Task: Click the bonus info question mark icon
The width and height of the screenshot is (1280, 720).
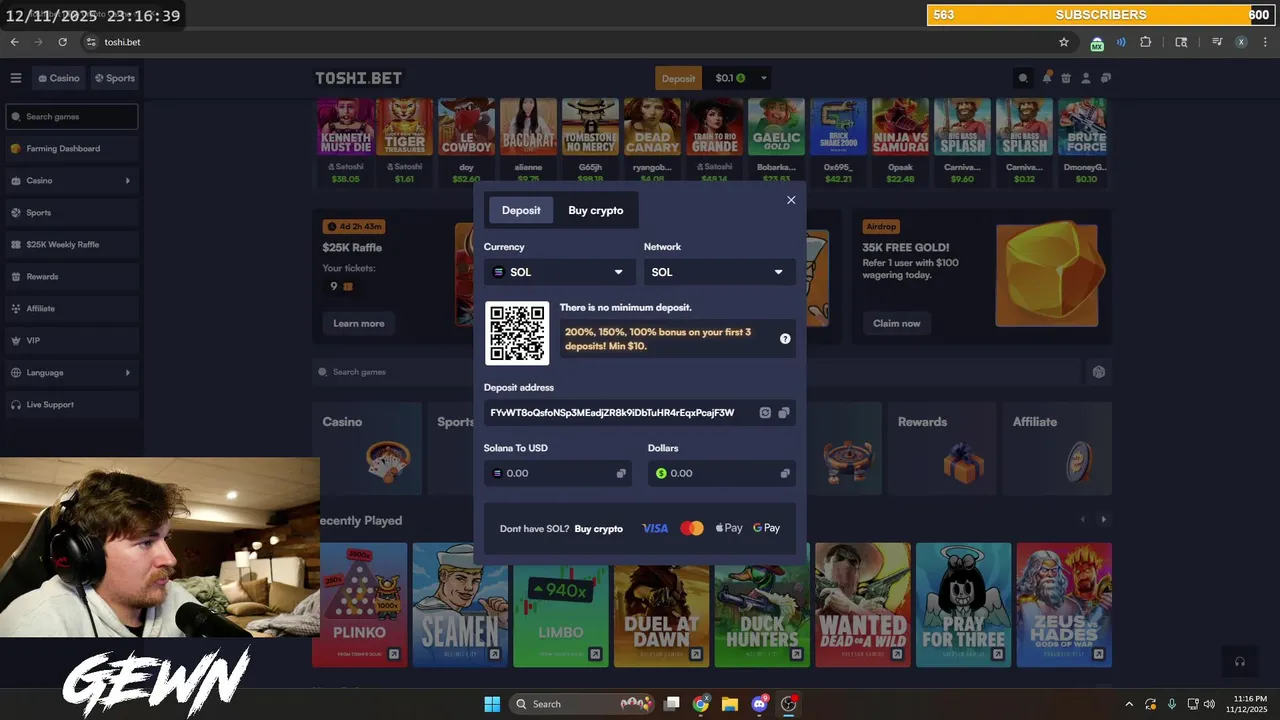Action: (785, 339)
